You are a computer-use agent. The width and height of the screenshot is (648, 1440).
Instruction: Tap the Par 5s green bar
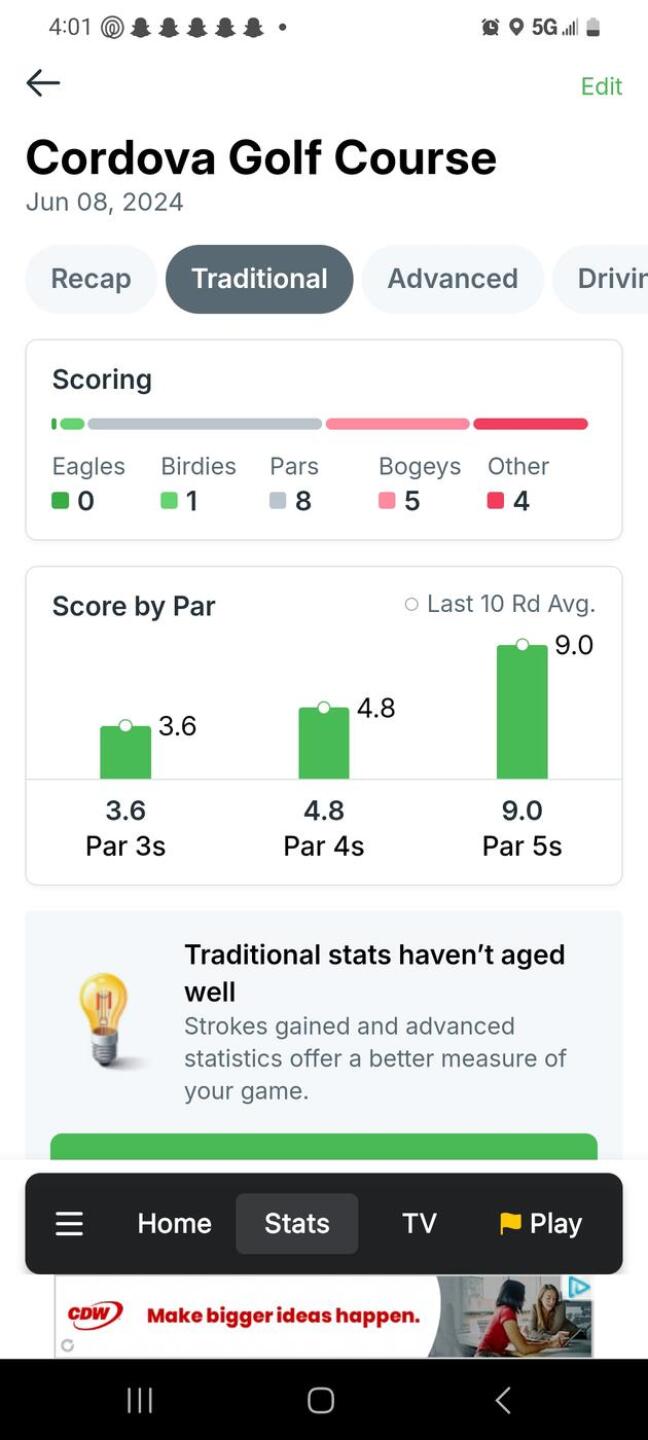(522, 712)
